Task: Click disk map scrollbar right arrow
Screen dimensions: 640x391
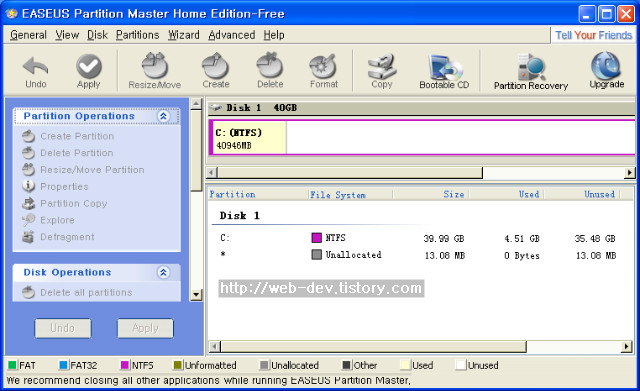Action: pyautogui.click(x=629, y=173)
